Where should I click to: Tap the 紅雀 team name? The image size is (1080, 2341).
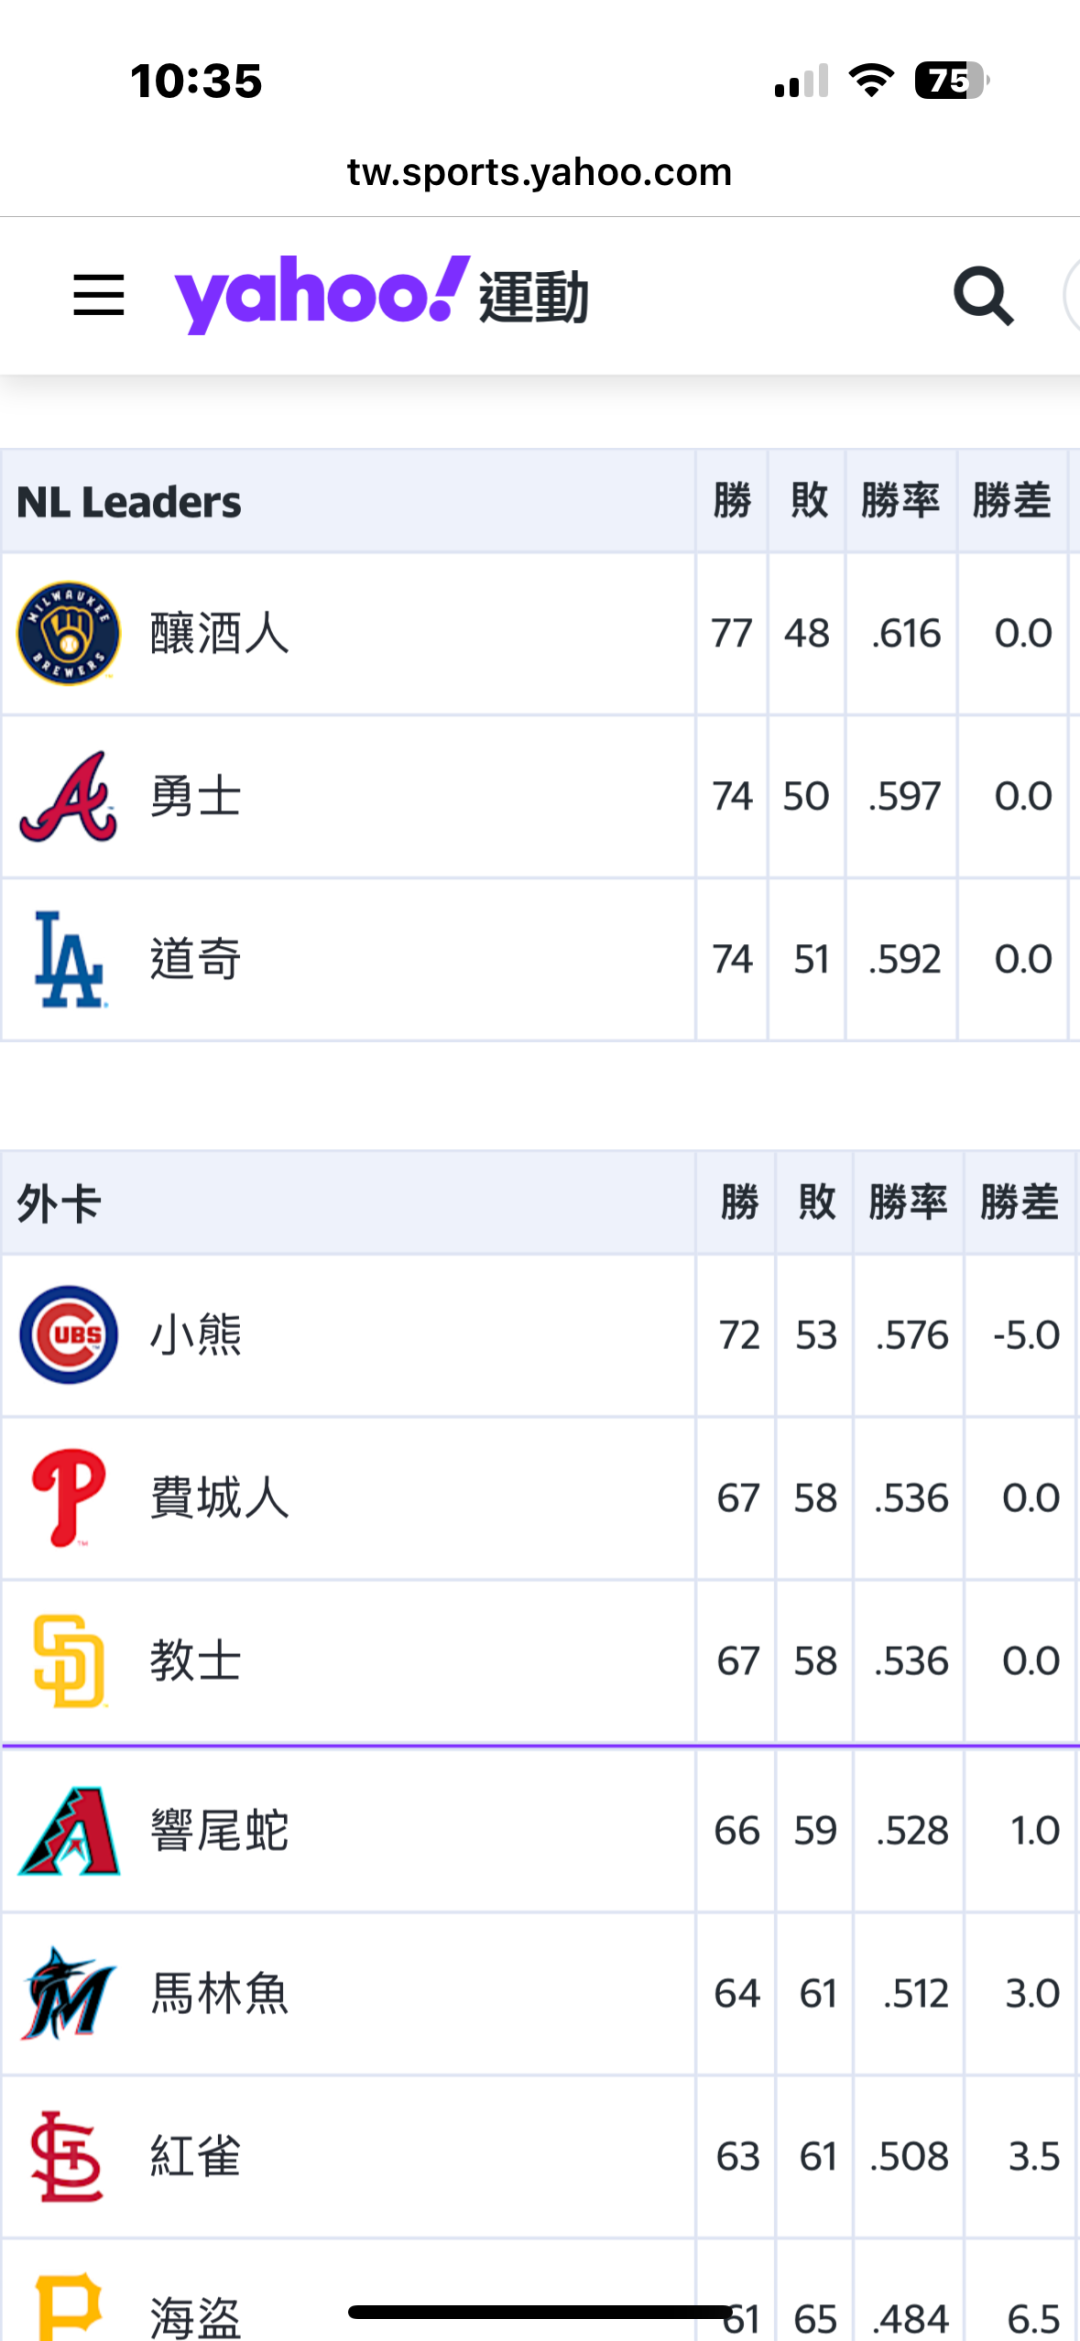(196, 2156)
